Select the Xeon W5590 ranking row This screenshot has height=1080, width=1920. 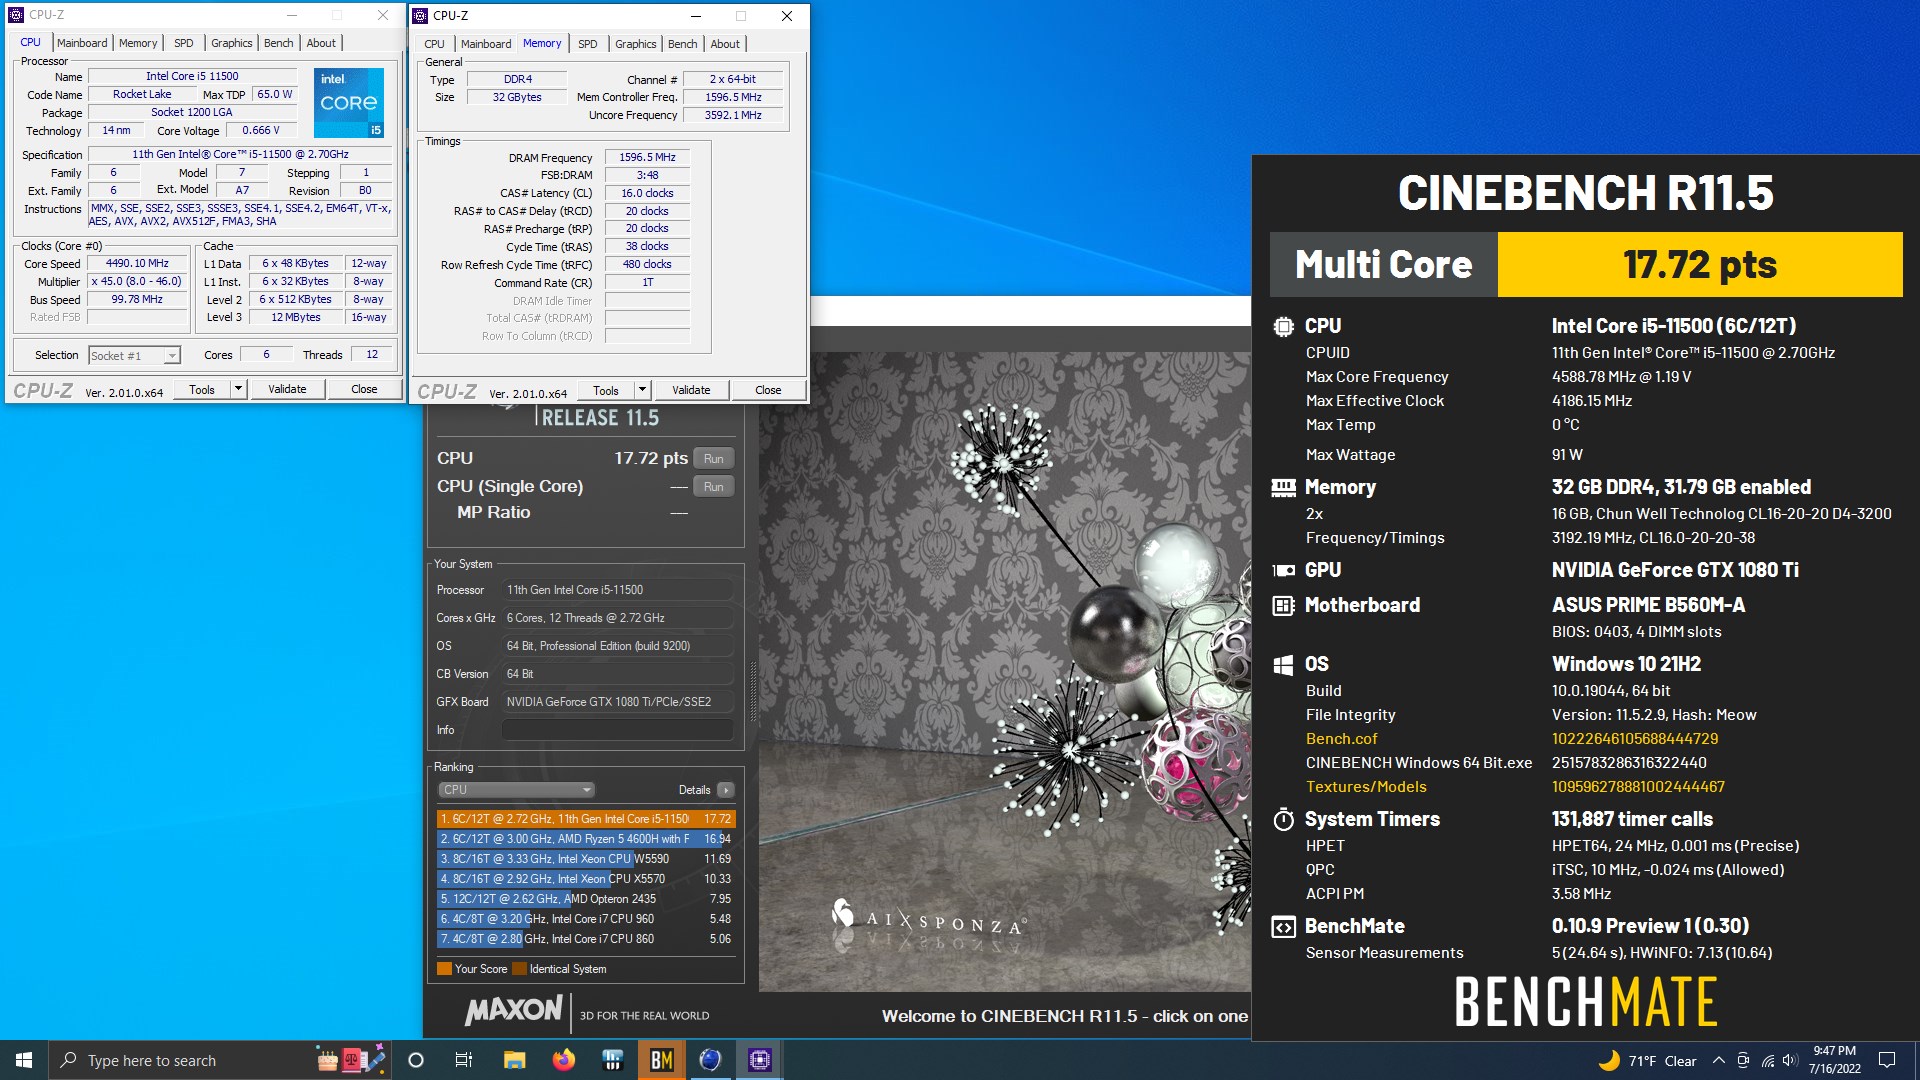(585, 859)
